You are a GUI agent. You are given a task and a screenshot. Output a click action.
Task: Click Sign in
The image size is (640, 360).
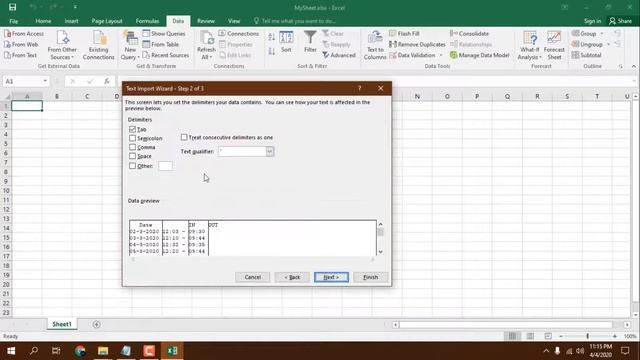point(592,21)
